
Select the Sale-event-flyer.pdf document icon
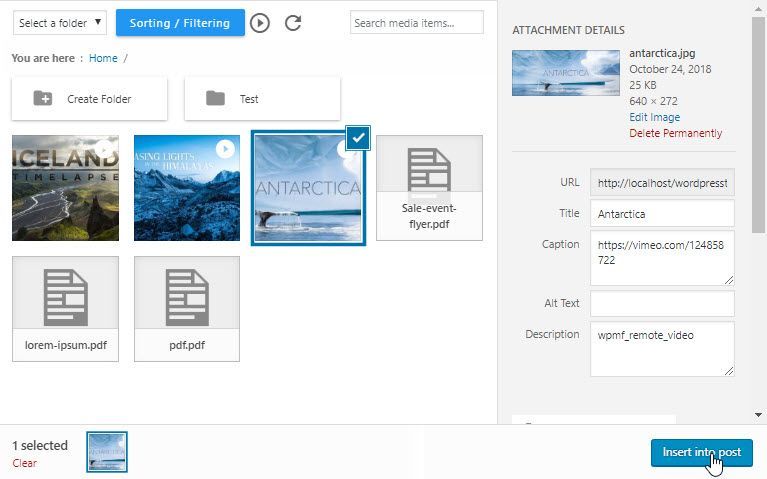(x=429, y=170)
